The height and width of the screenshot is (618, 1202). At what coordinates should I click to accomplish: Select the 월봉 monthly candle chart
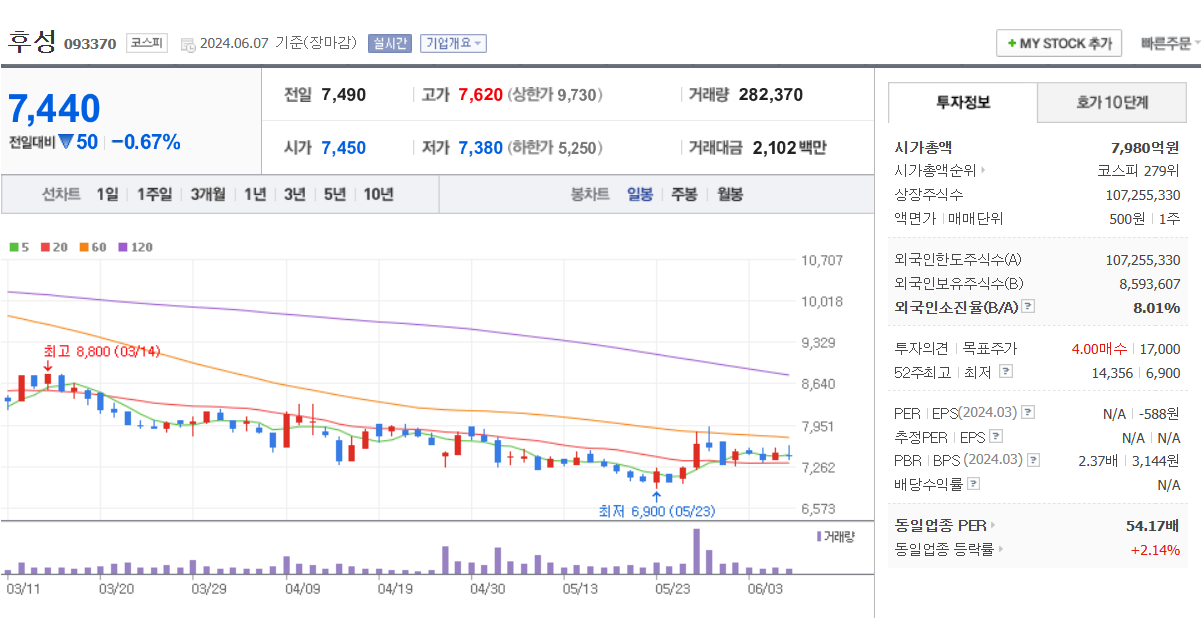(730, 194)
